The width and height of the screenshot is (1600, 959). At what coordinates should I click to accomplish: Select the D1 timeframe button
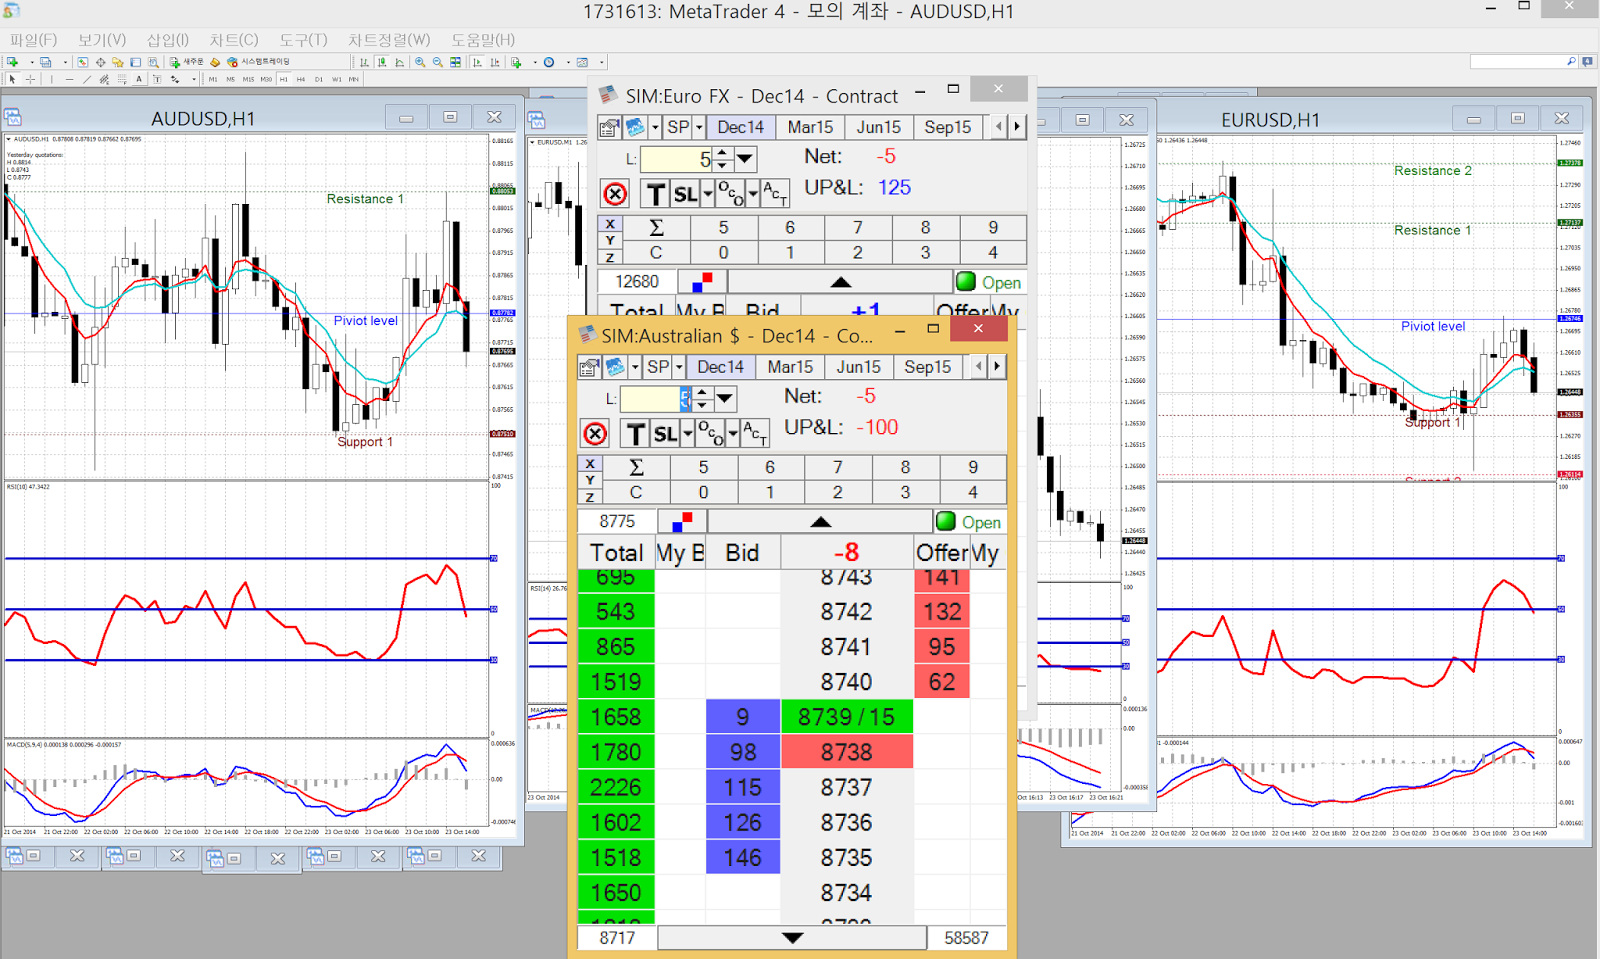(319, 79)
